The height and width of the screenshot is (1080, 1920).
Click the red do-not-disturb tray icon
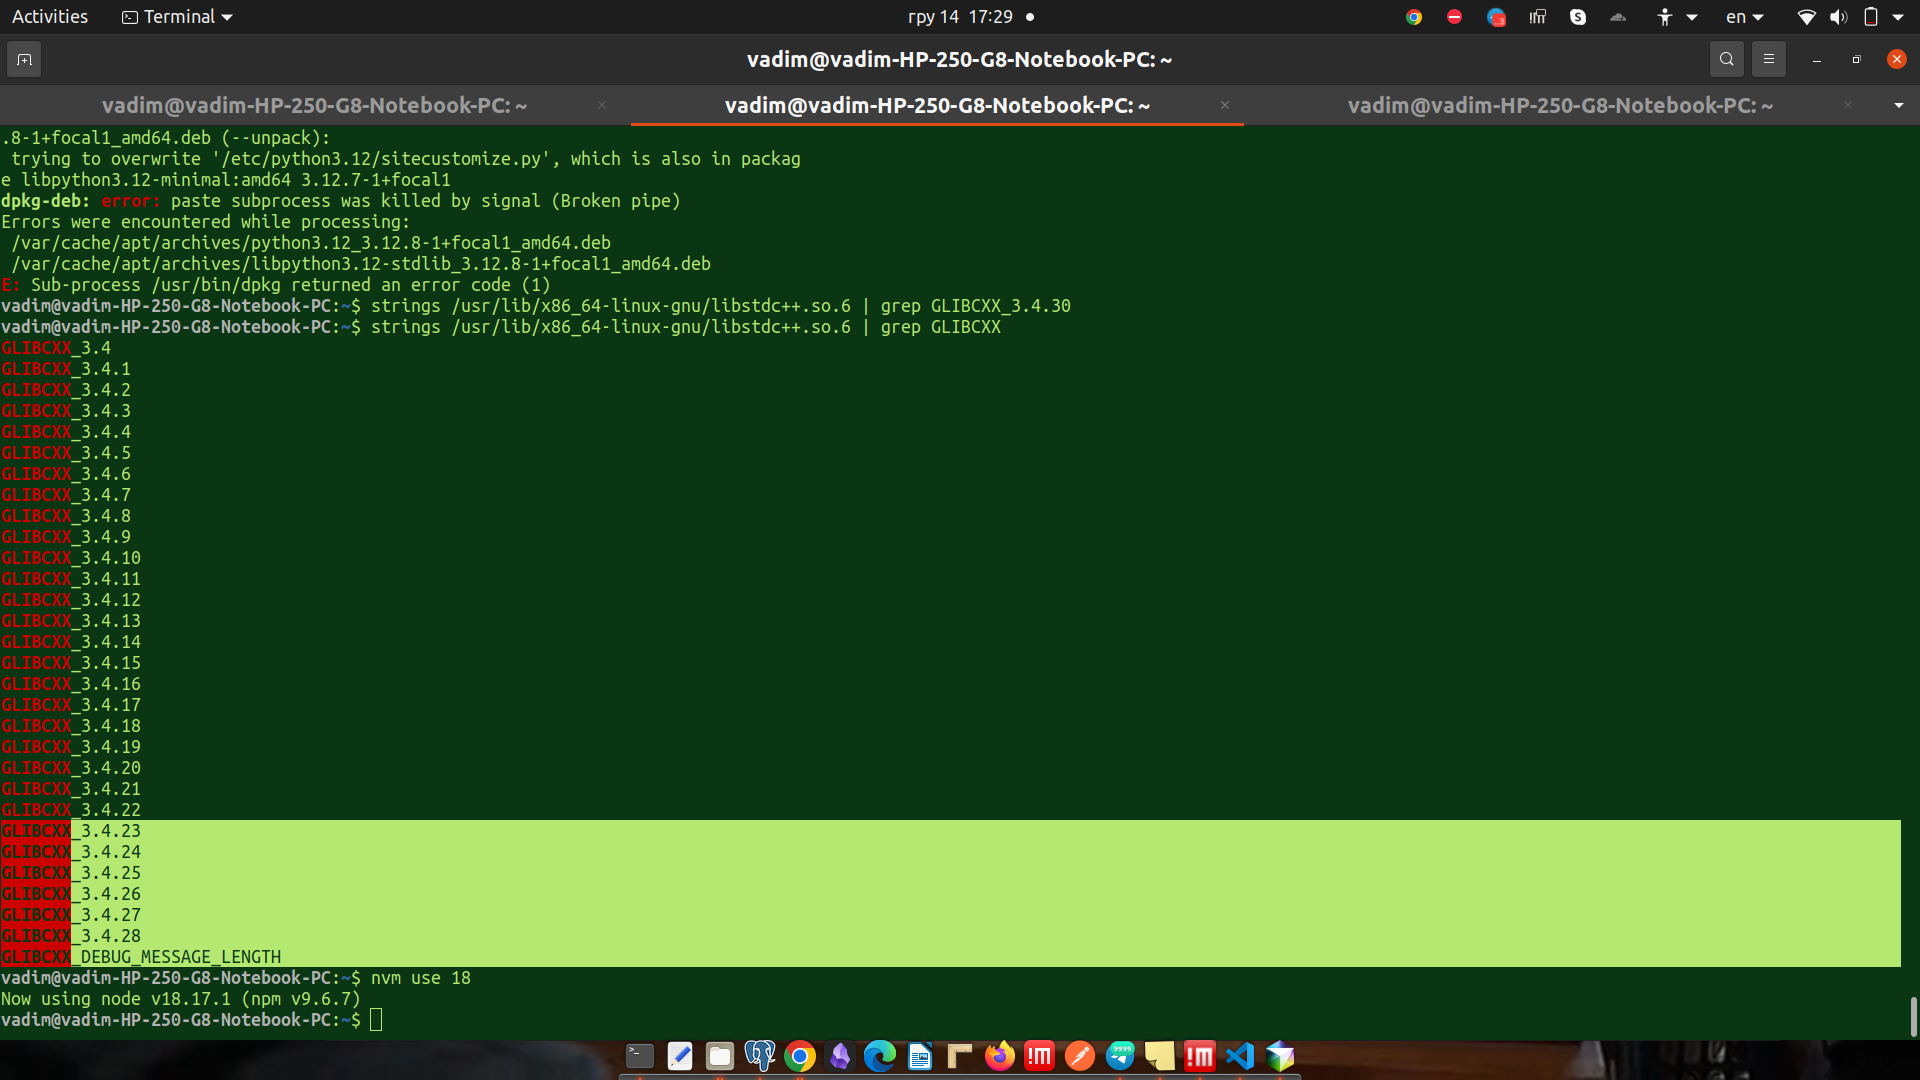[x=1454, y=17]
